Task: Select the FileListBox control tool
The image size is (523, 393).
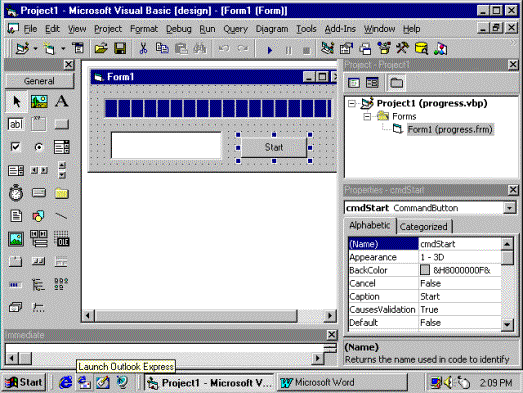Action: (16, 216)
